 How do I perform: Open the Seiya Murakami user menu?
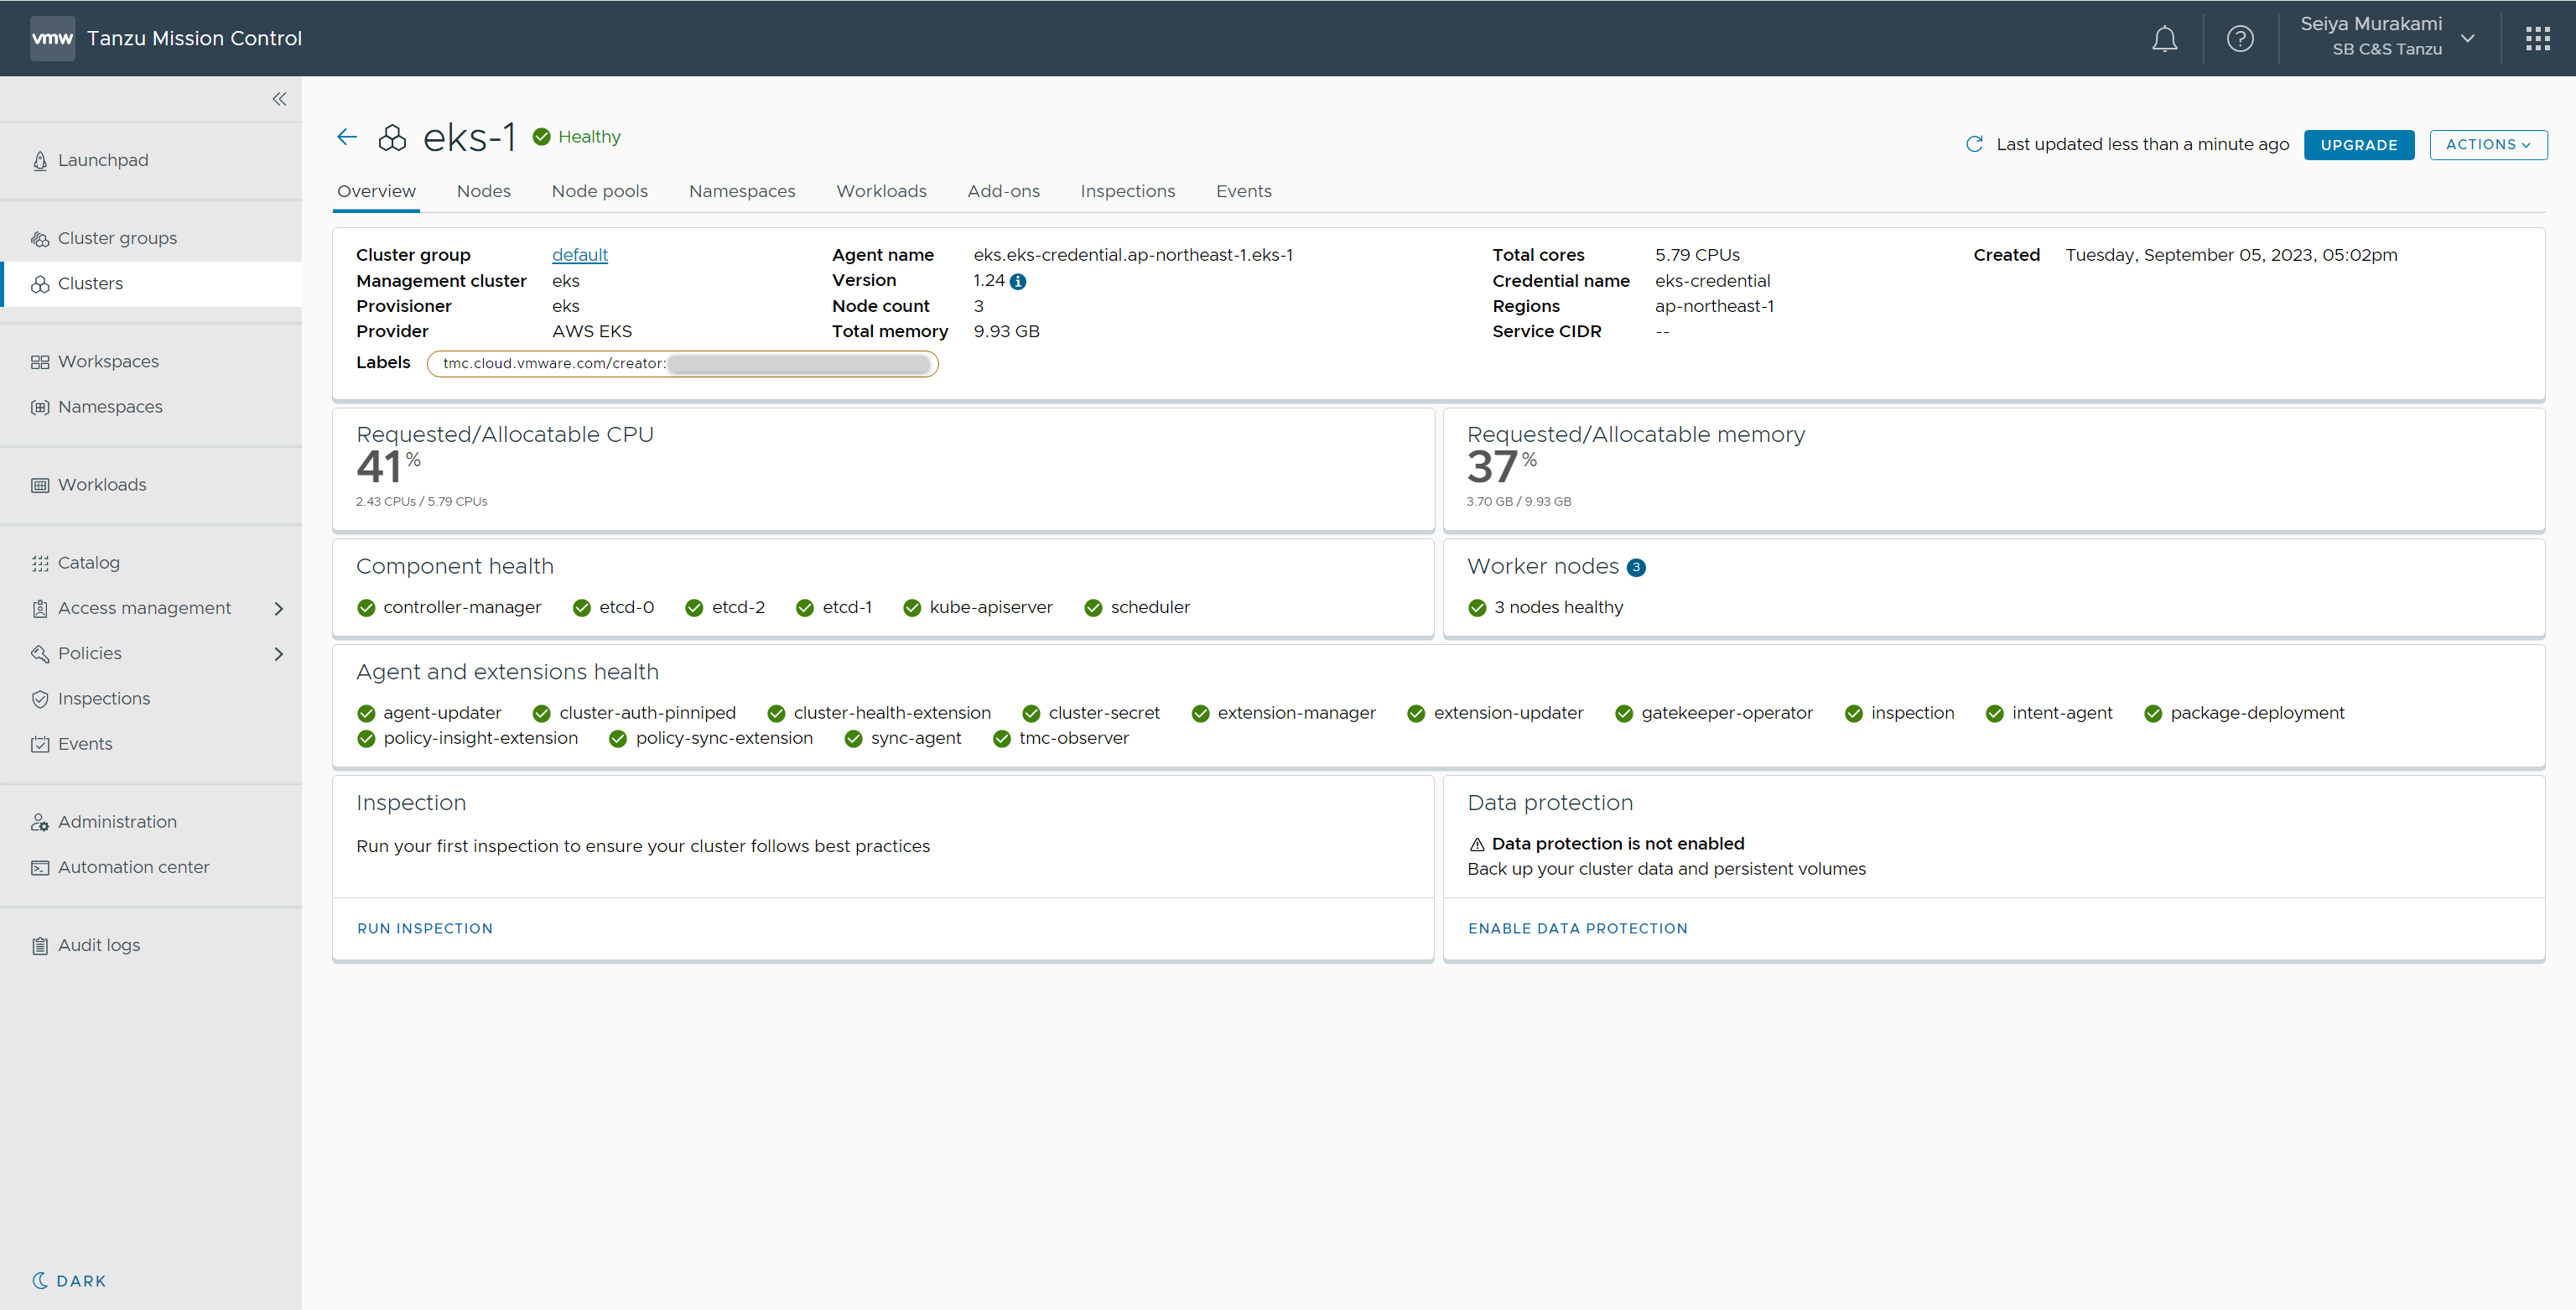coord(2385,37)
